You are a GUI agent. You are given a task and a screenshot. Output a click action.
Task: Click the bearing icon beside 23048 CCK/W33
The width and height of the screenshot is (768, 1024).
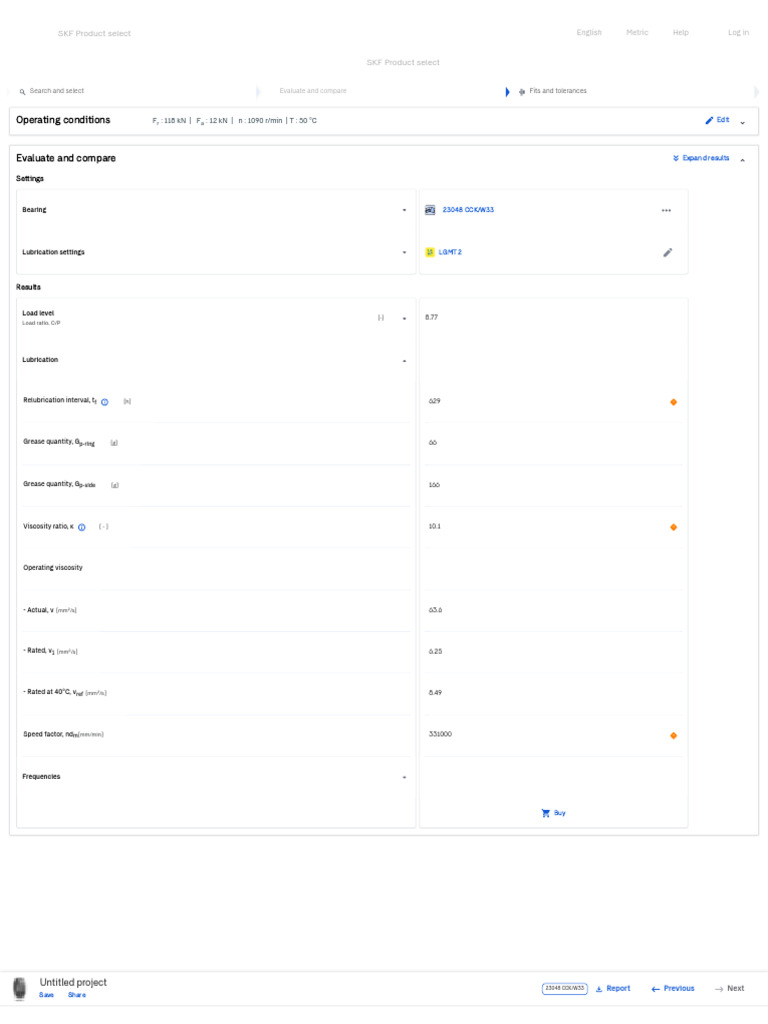point(430,210)
